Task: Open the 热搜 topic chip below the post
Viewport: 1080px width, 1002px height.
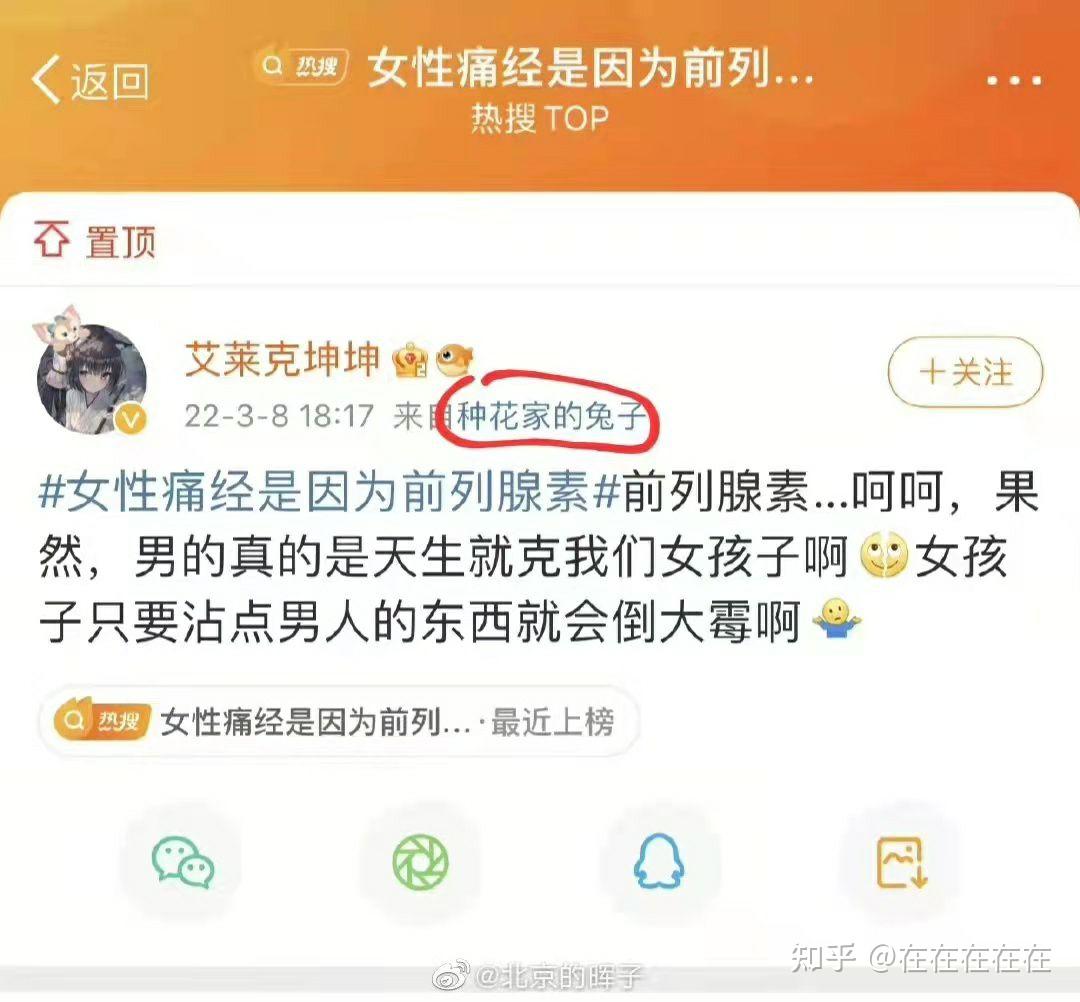Action: tap(338, 722)
